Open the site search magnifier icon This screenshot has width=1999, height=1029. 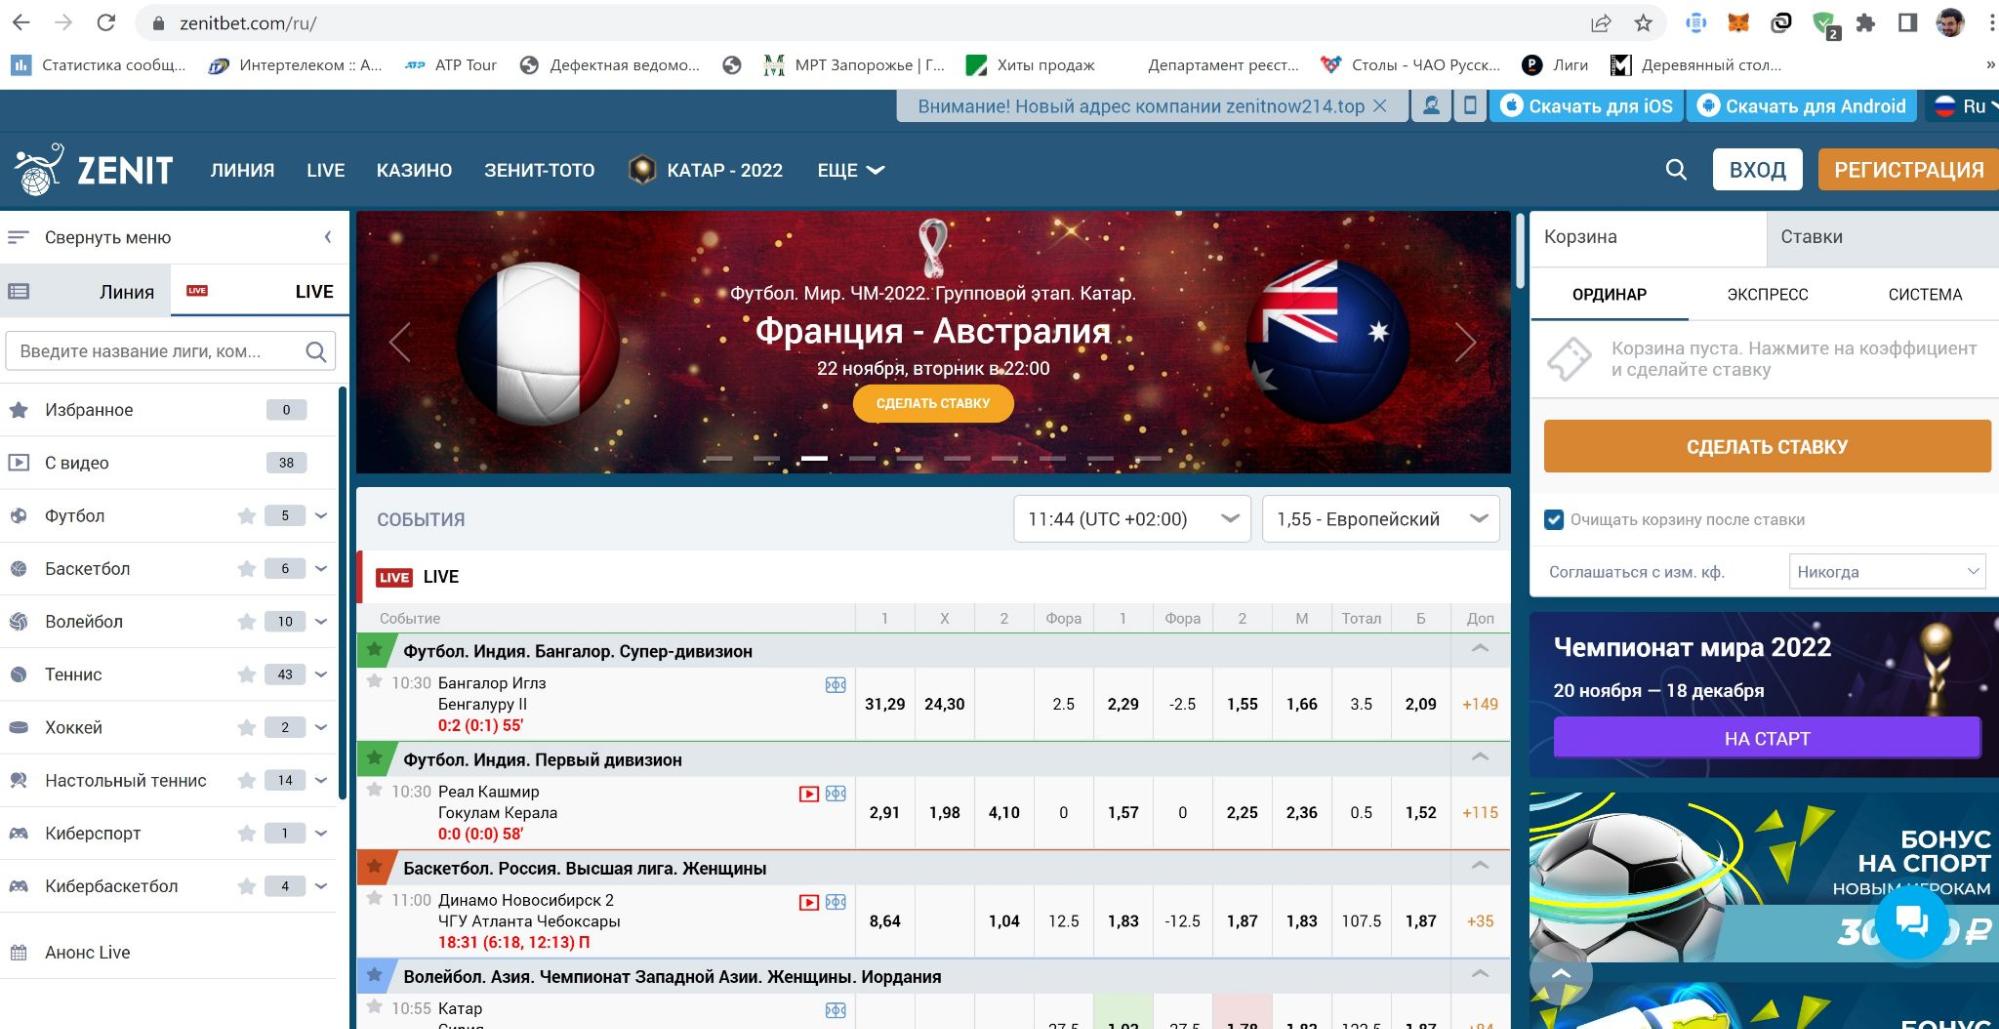pyautogui.click(x=1676, y=170)
